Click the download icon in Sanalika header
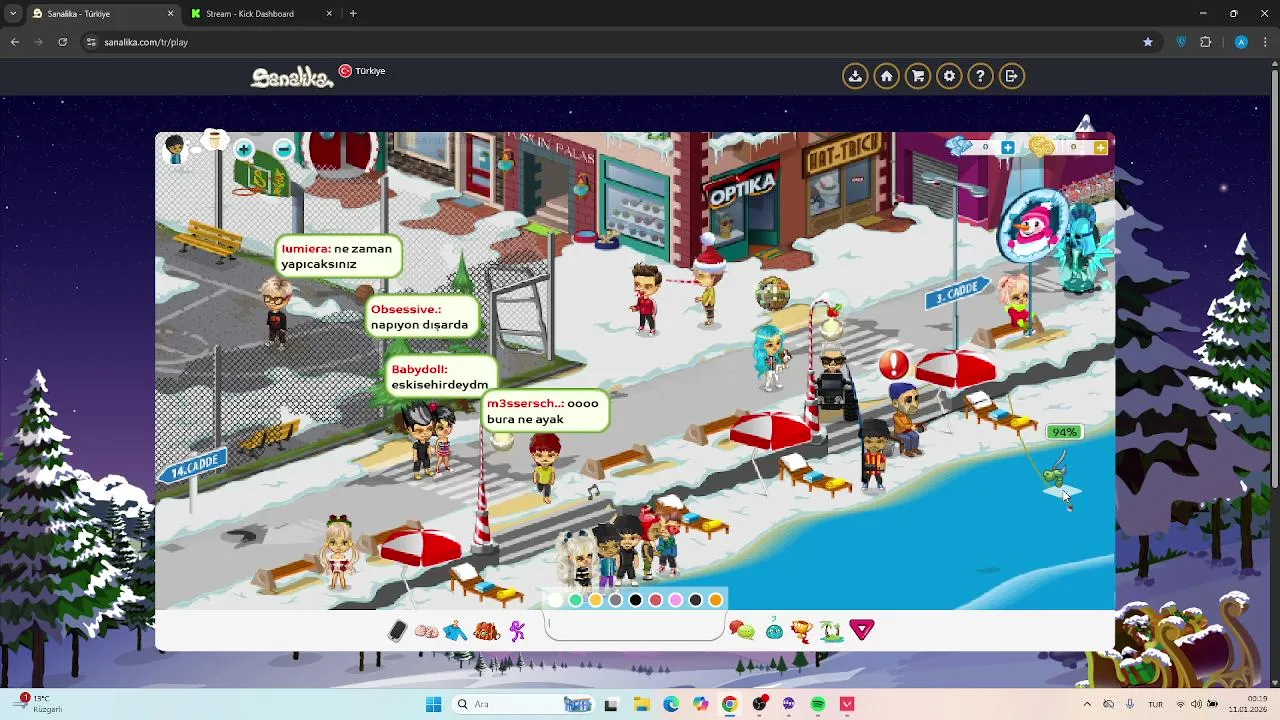 [855, 76]
